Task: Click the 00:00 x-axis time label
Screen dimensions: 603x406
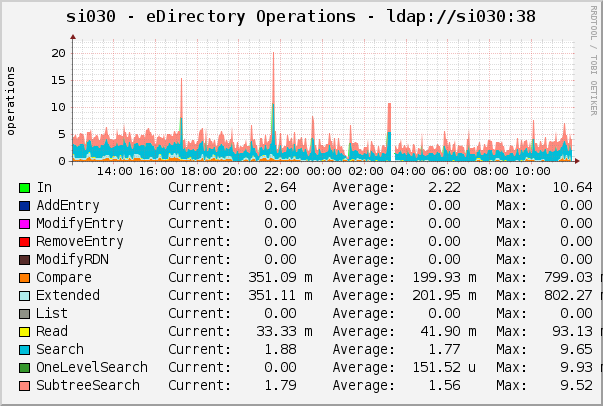Action: coord(324,171)
